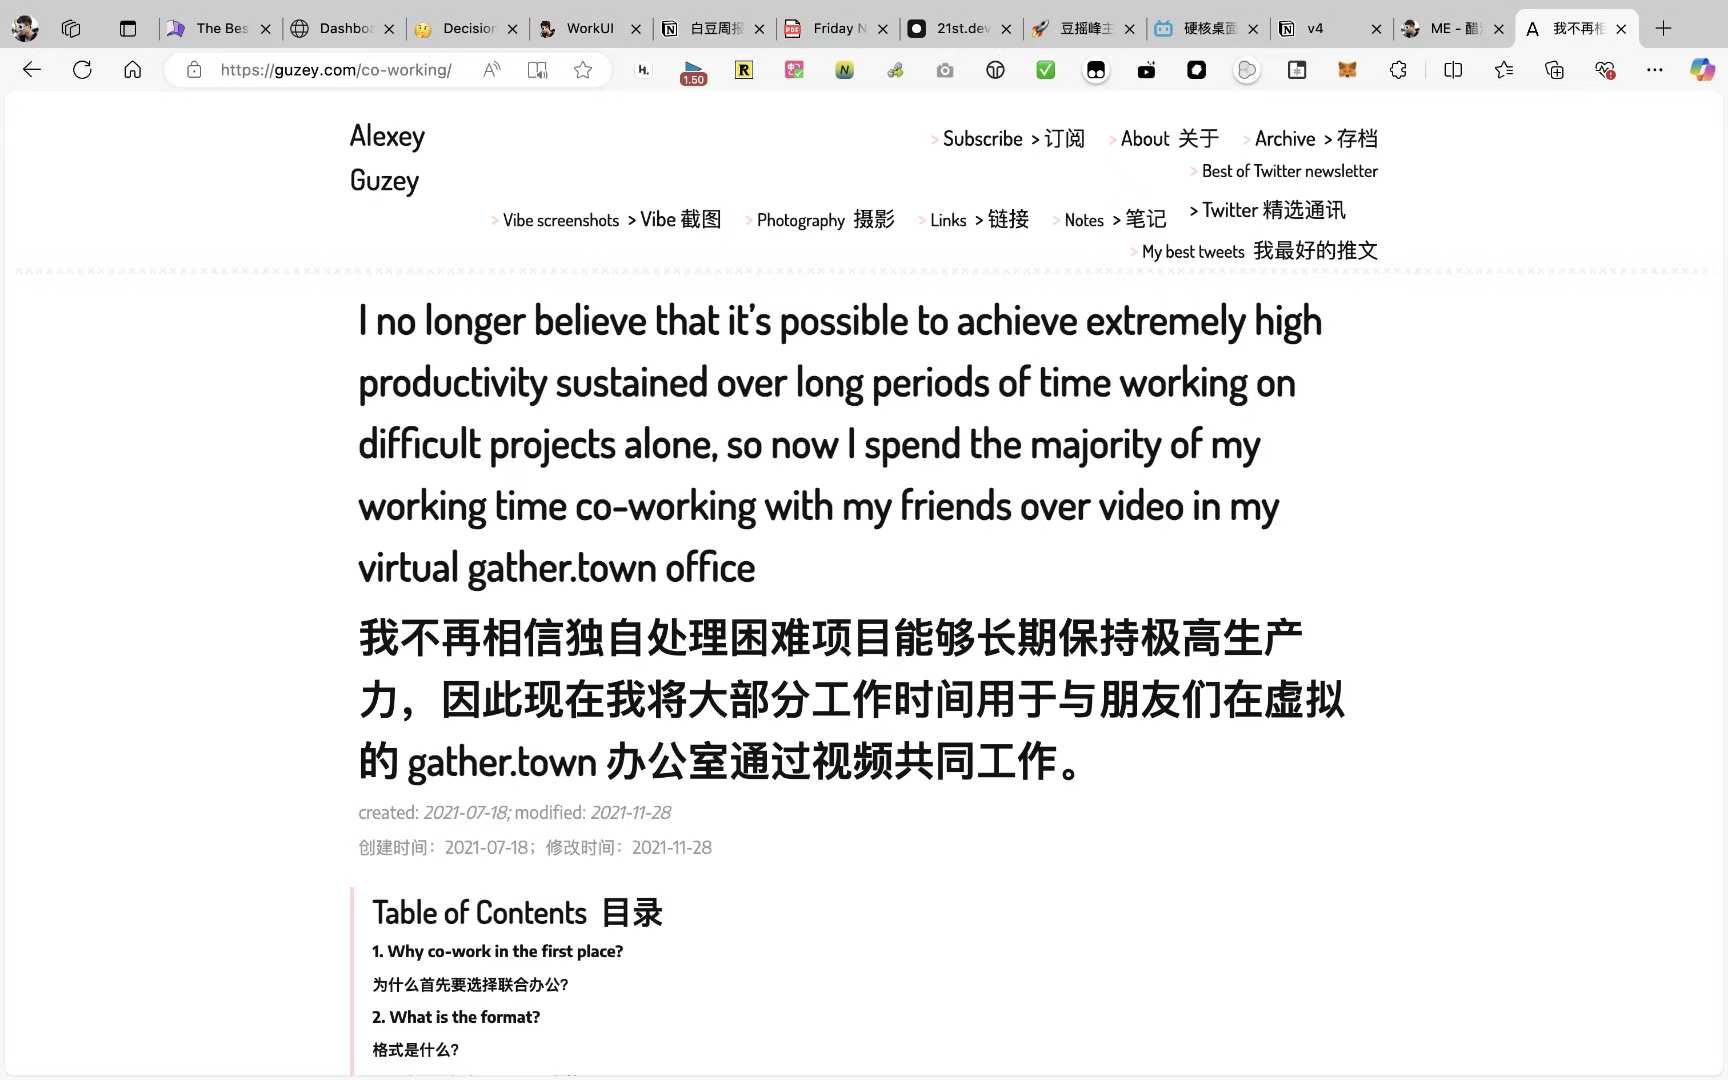Close the WorkUI tab
Viewport: 1728px width, 1080px height.
[x=636, y=29]
